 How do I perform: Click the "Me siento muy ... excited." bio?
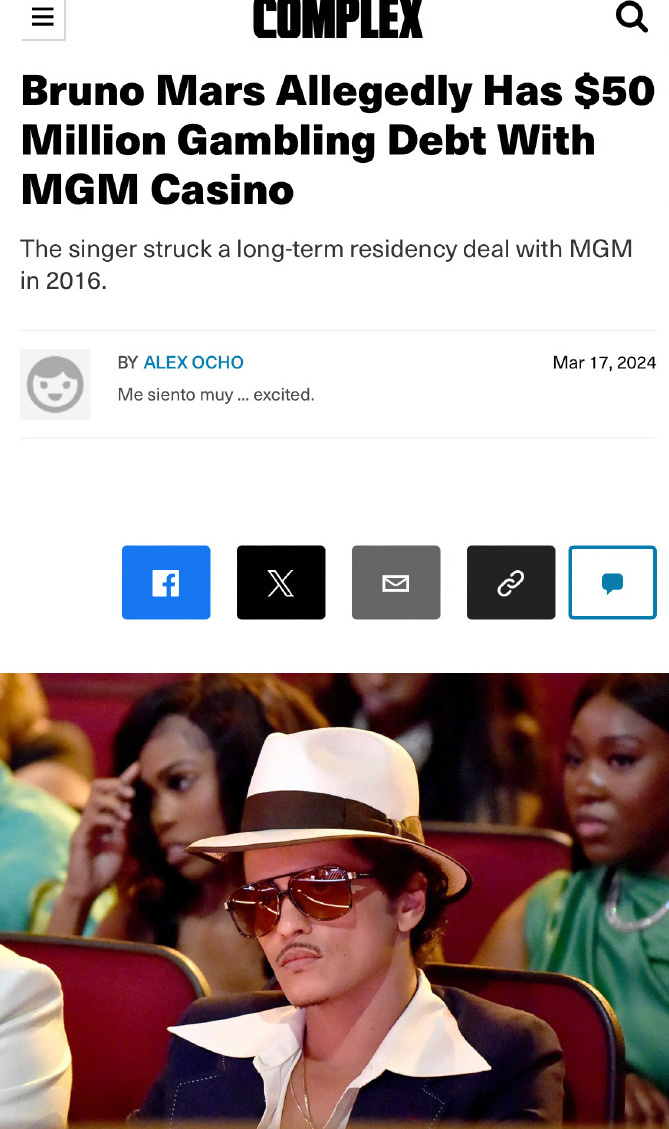click(216, 395)
